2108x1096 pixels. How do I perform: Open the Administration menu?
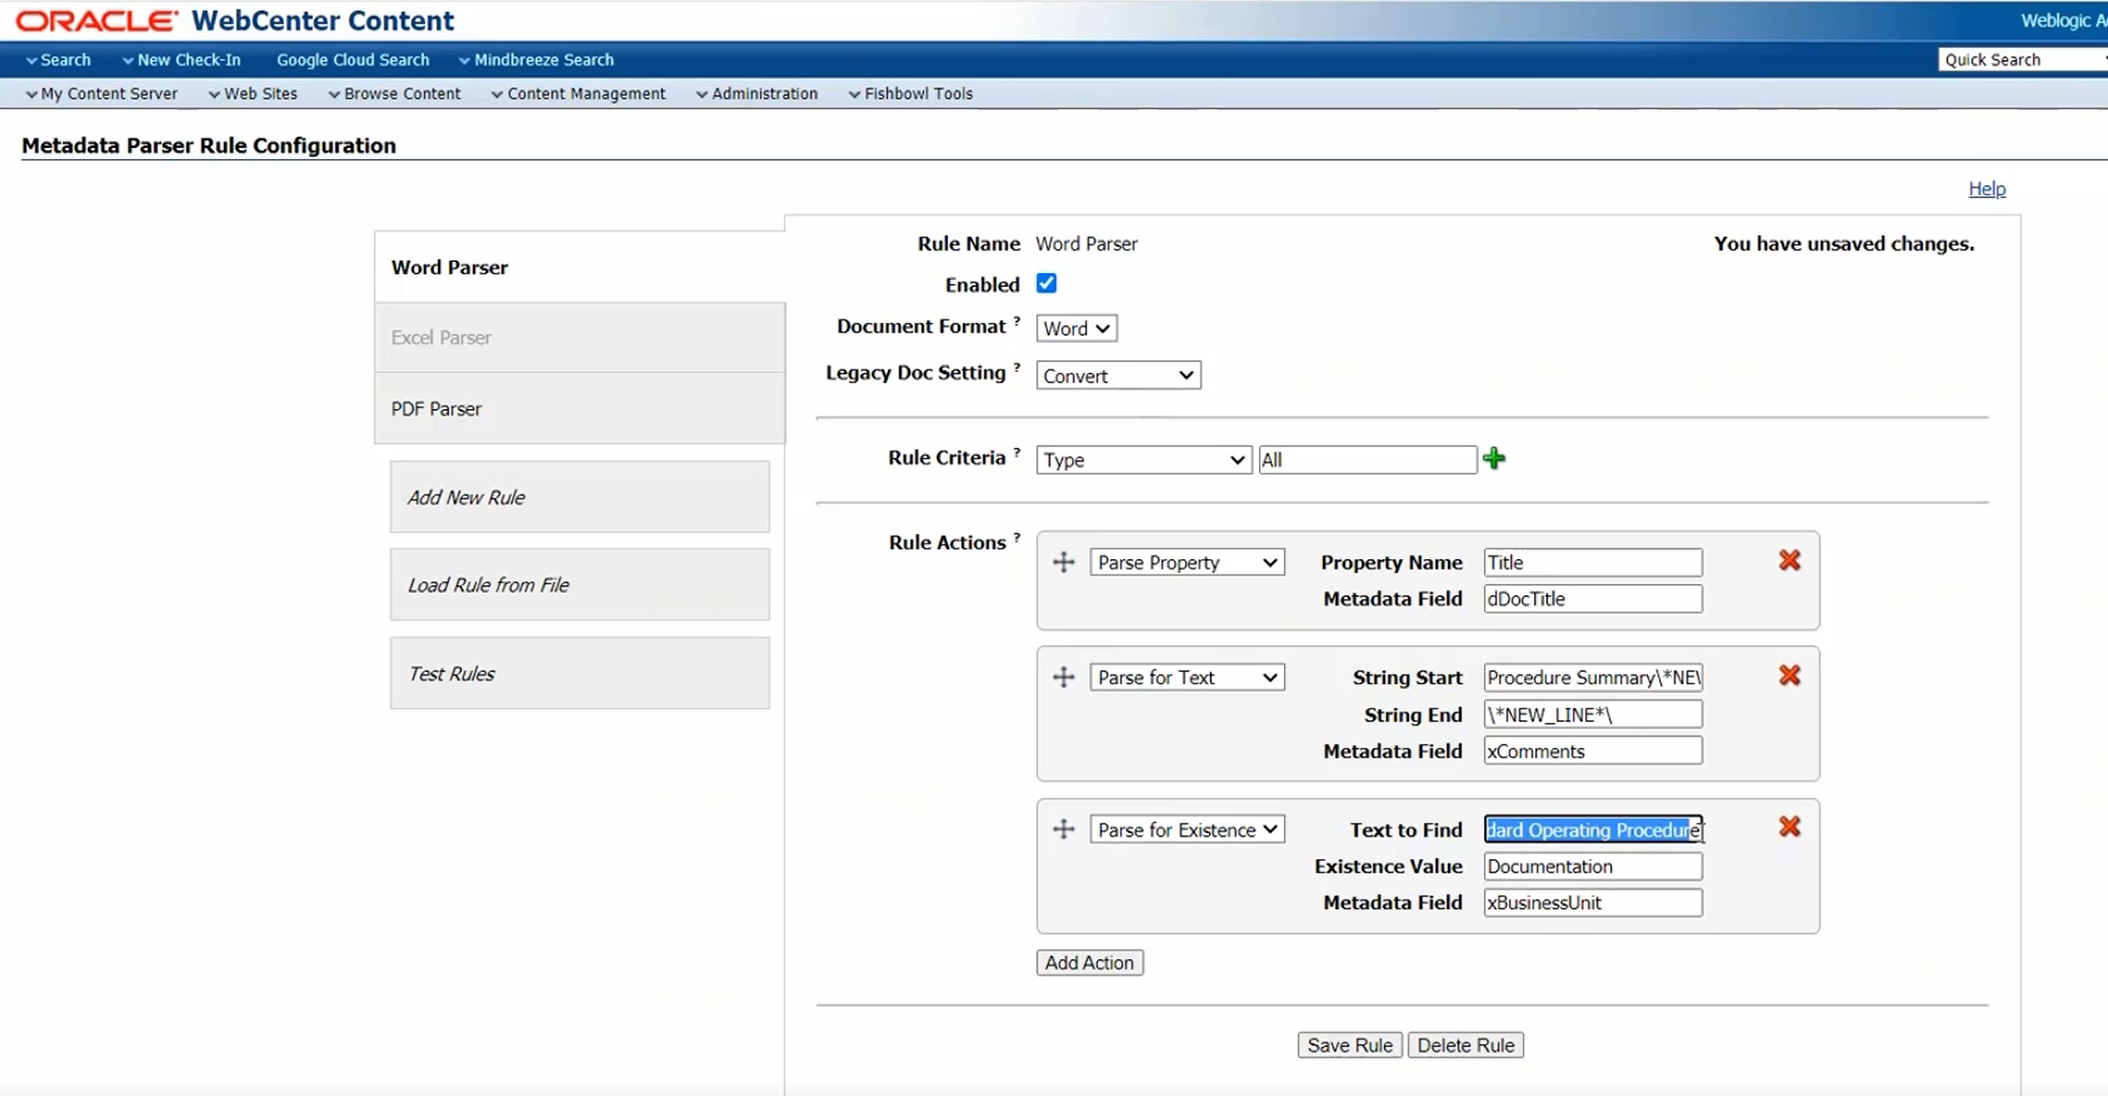[757, 93]
